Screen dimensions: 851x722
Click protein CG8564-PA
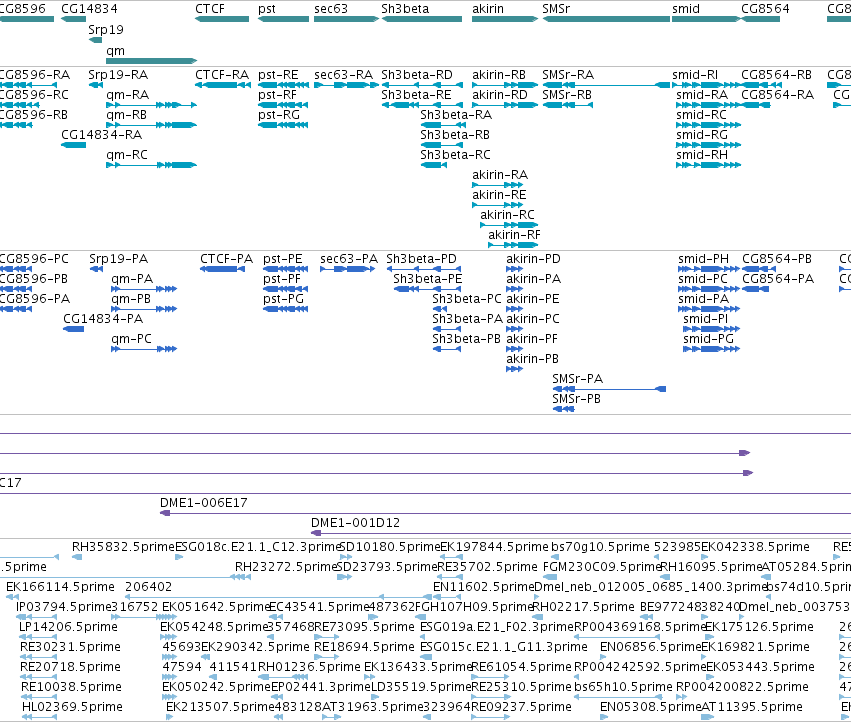click(755, 289)
